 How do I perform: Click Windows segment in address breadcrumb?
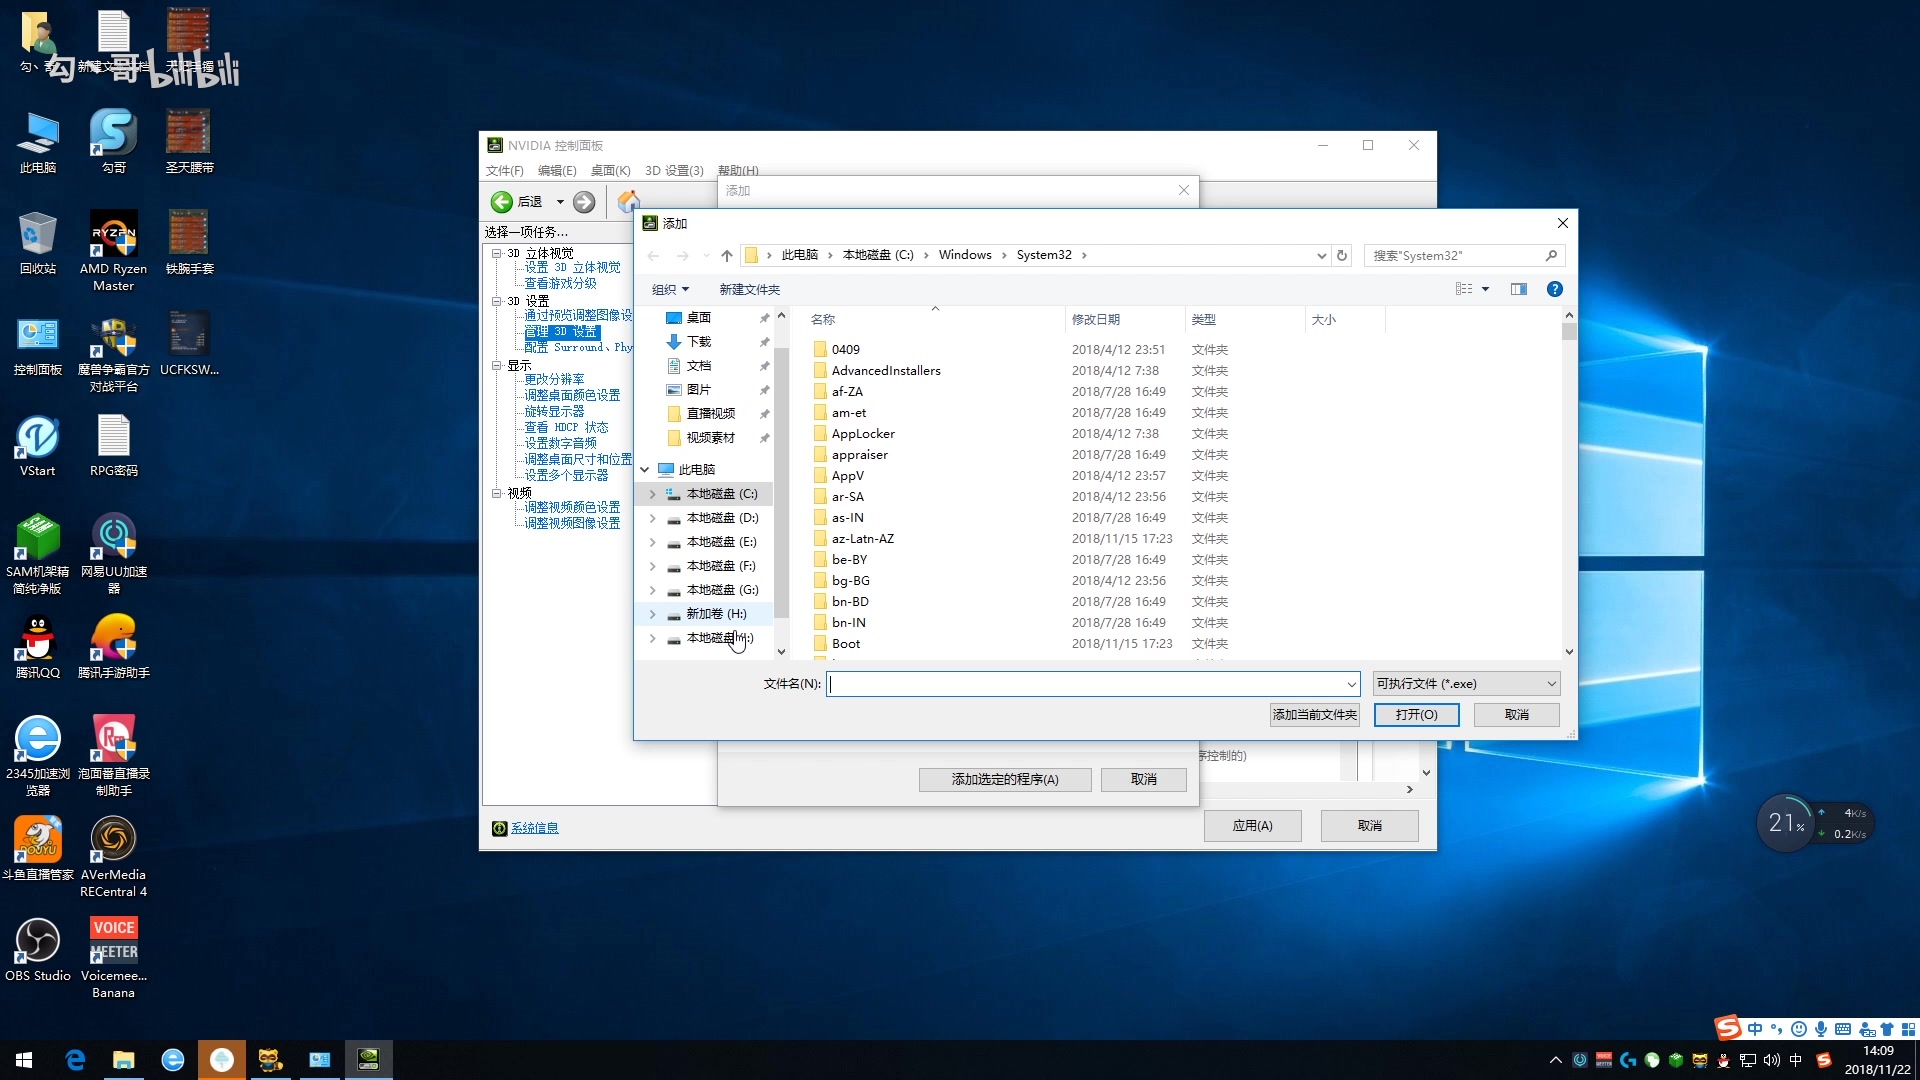pos(965,255)
